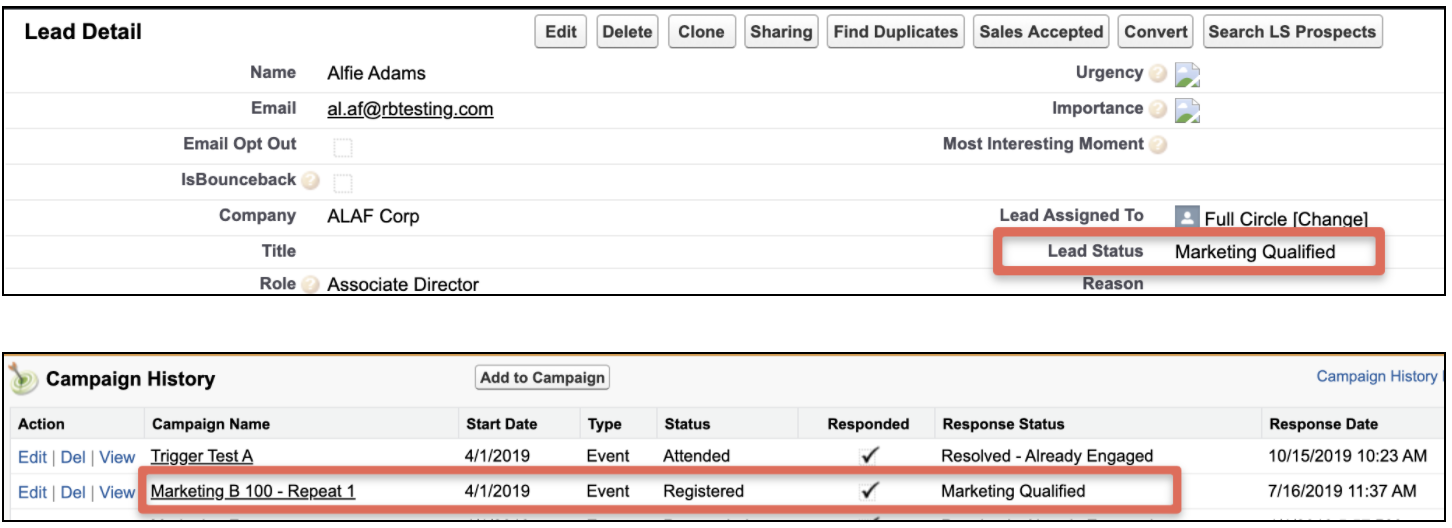1452x528 pixels.
Task: Click the role value Associate Director
Action: coord(403,285)
